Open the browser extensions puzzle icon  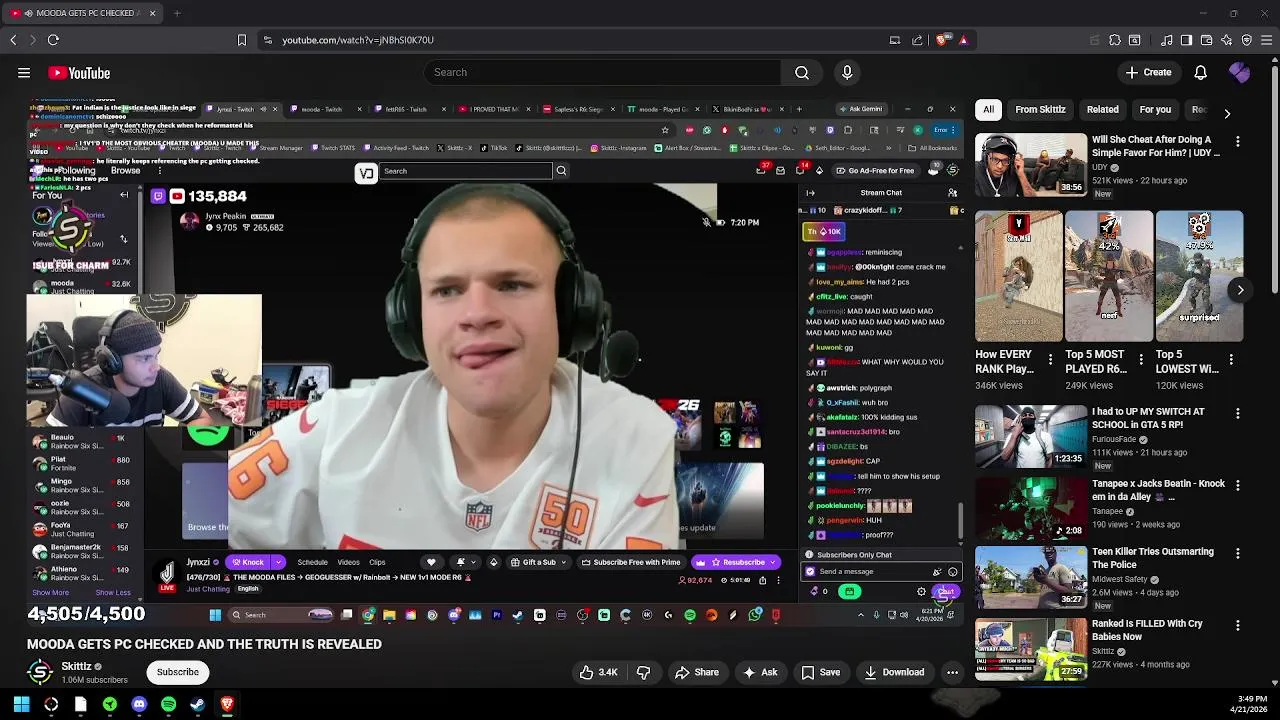click(x=1114, y=40)
